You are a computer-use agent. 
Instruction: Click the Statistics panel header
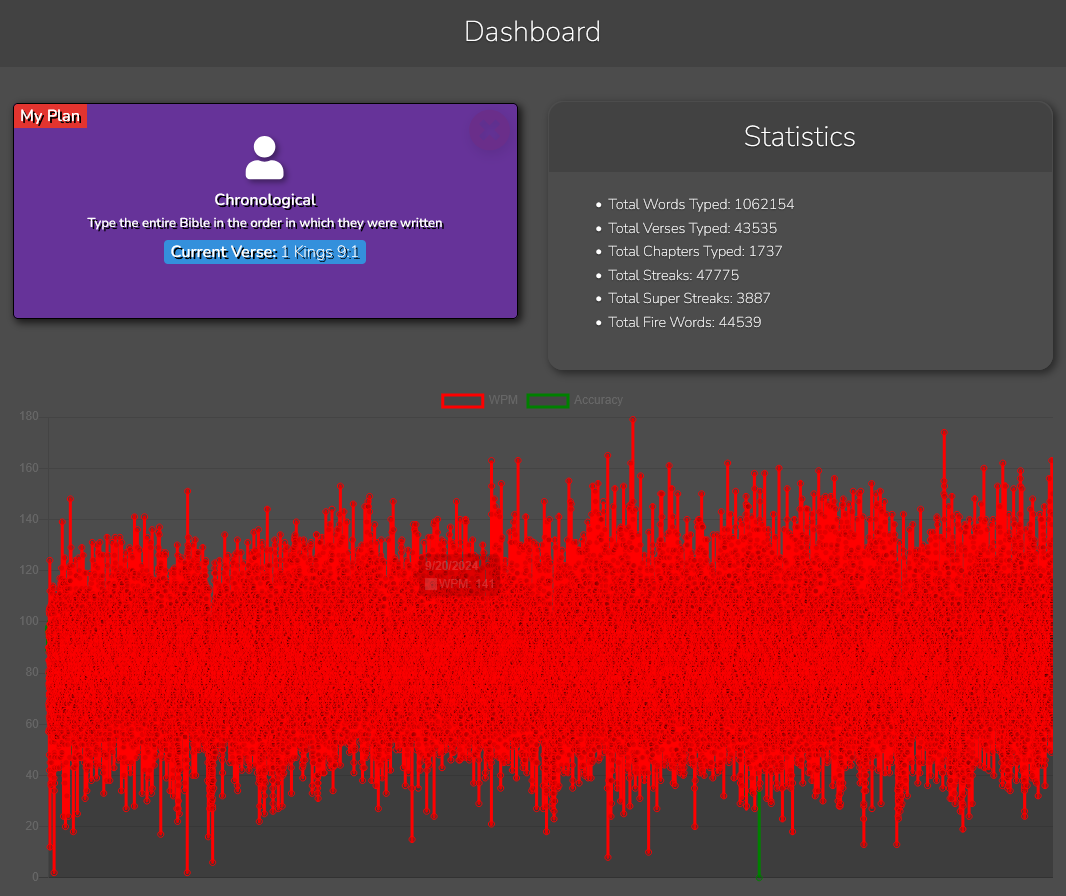pyautogui.click(x=799, y=136)
